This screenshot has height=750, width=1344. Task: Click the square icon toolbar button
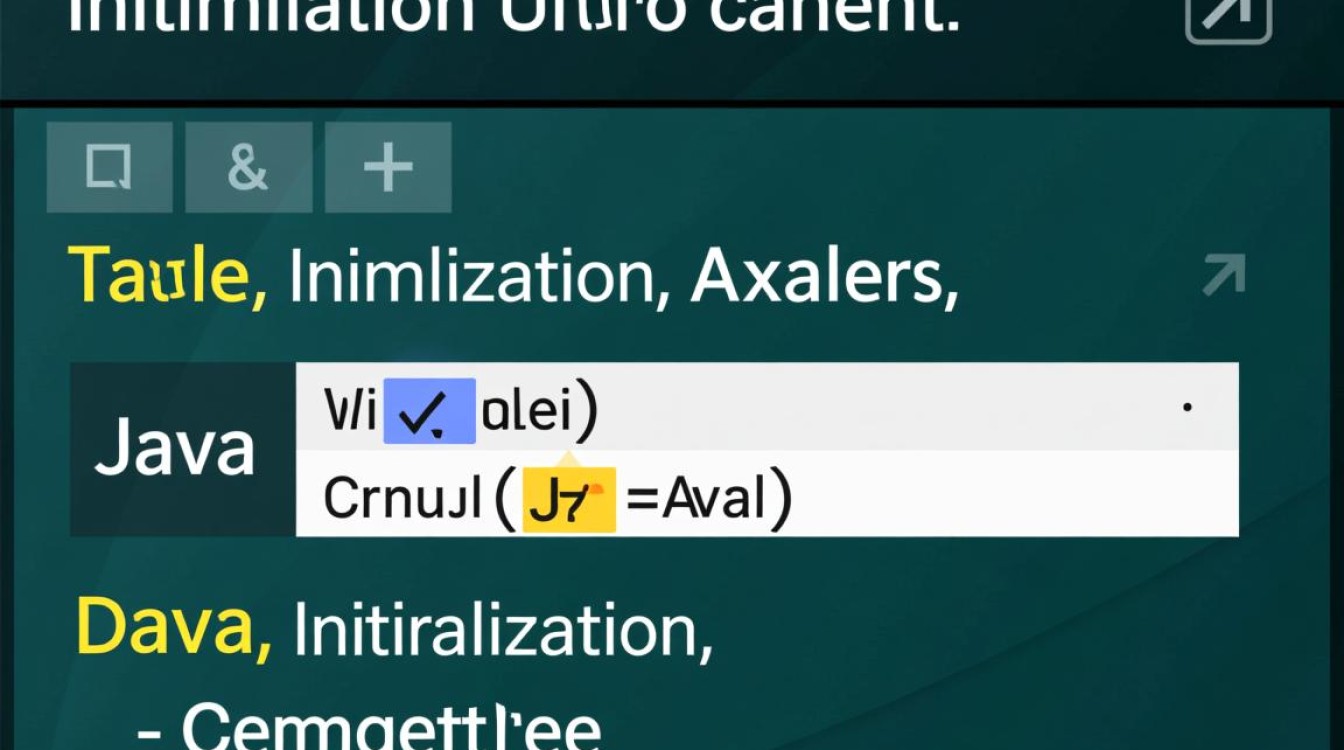pos(109,167)
